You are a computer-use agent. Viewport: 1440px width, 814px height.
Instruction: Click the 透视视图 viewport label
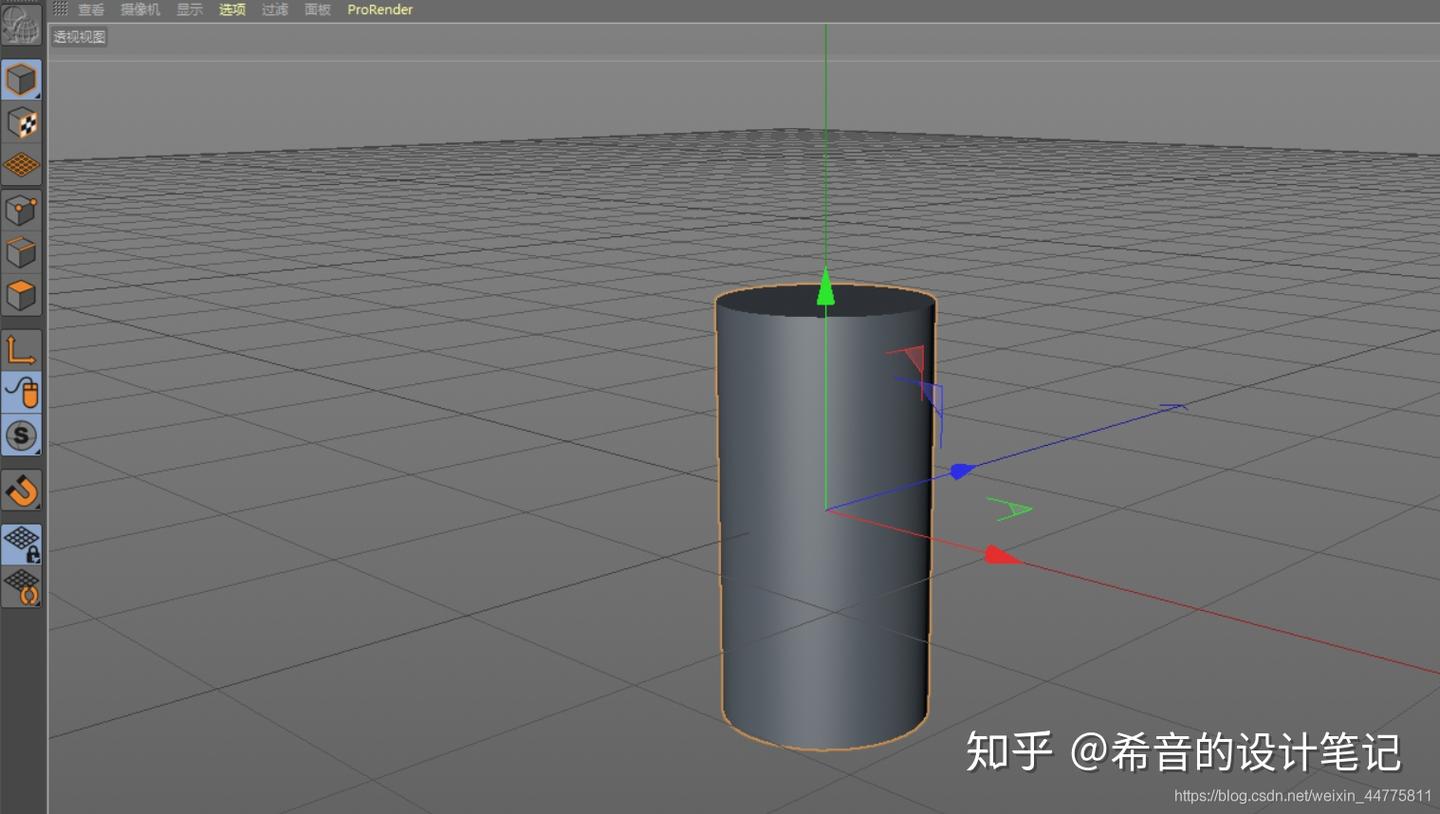pyautogui.click(x=79, y=37)
